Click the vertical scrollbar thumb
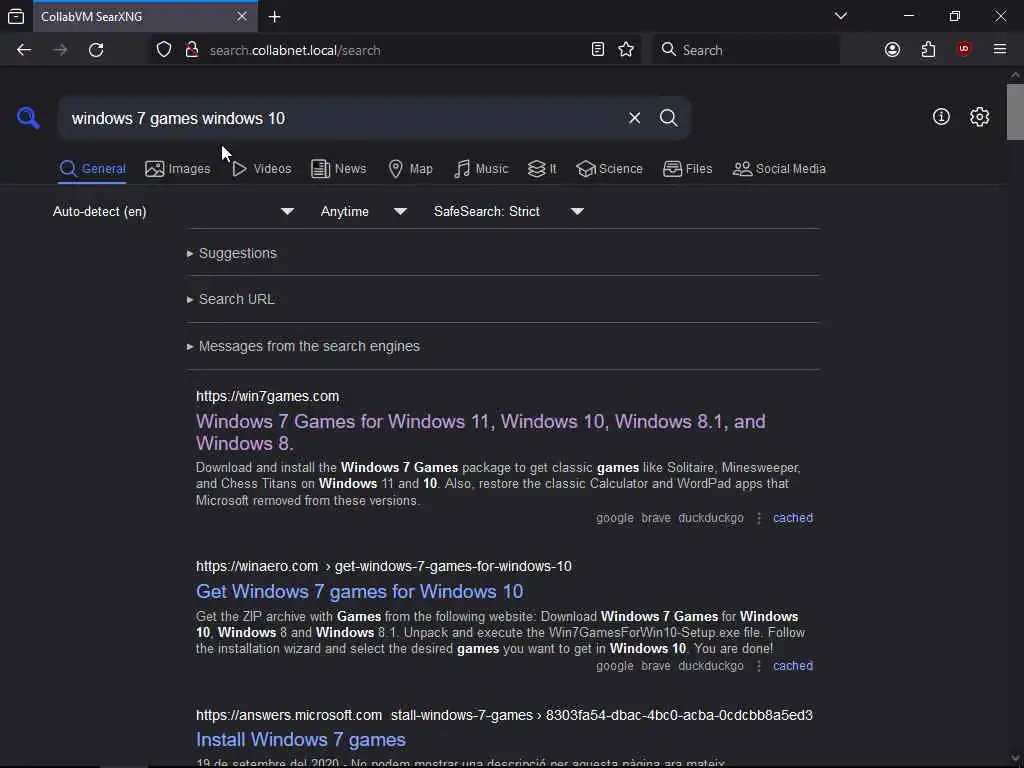 (1015, 112)
